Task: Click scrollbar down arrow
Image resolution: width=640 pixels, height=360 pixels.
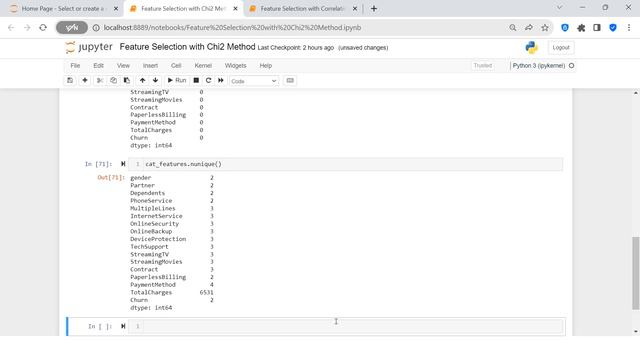Action: (x=636, y=331)
